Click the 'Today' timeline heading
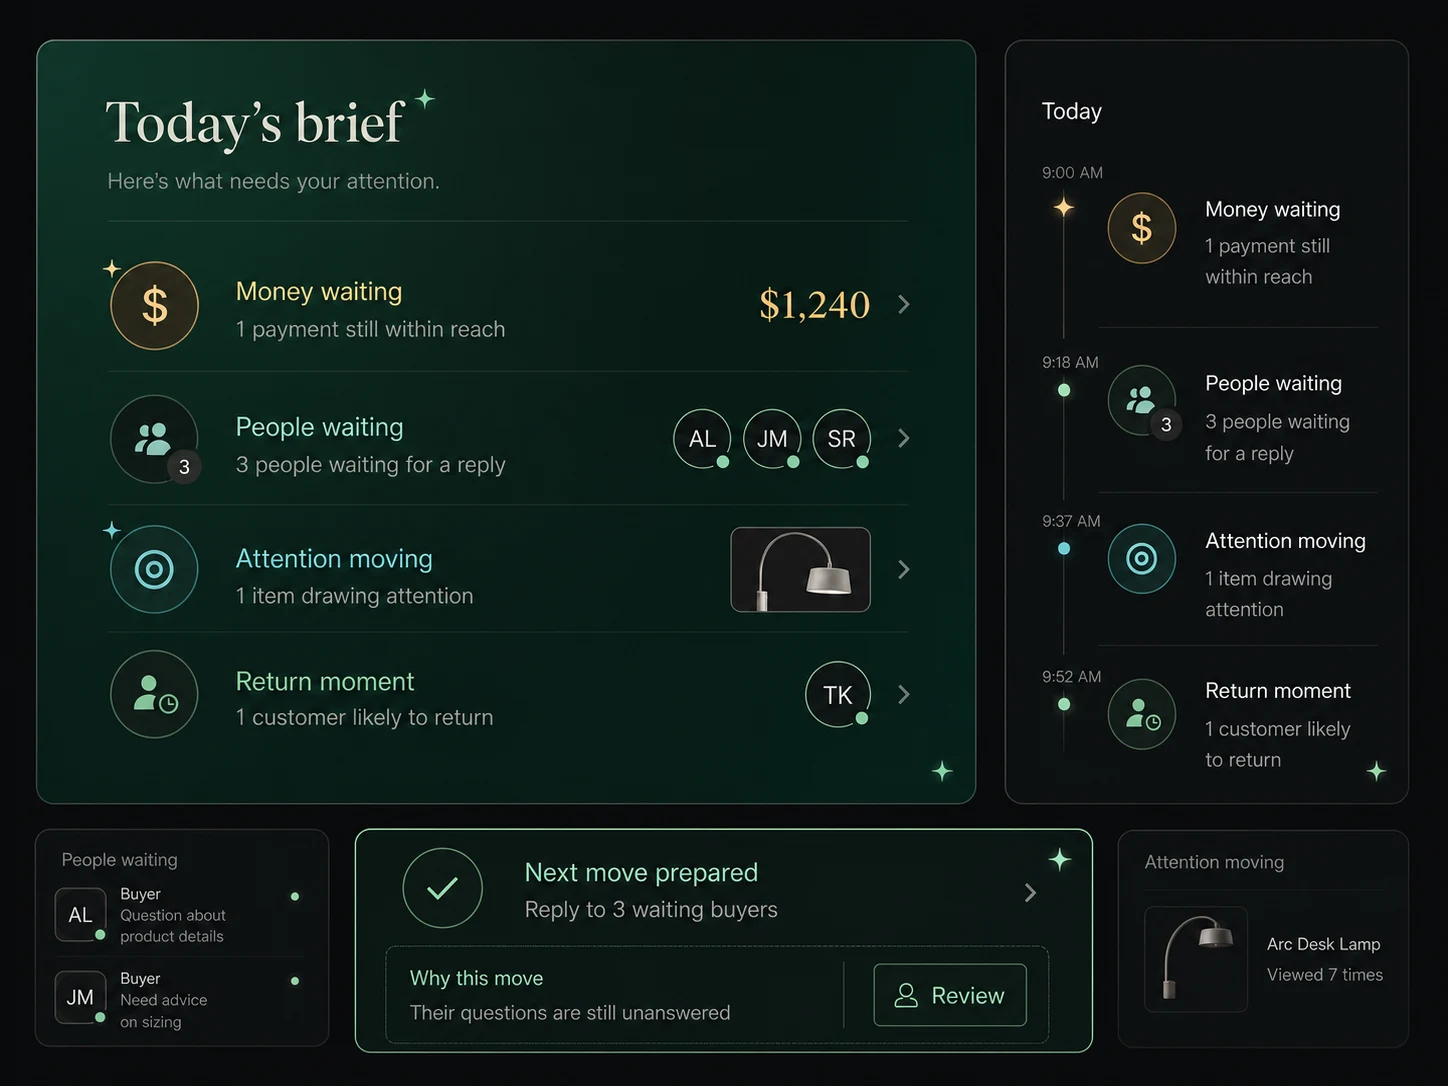The height and width of the screenshot is (1086, 1448). tap(1072, 111)
